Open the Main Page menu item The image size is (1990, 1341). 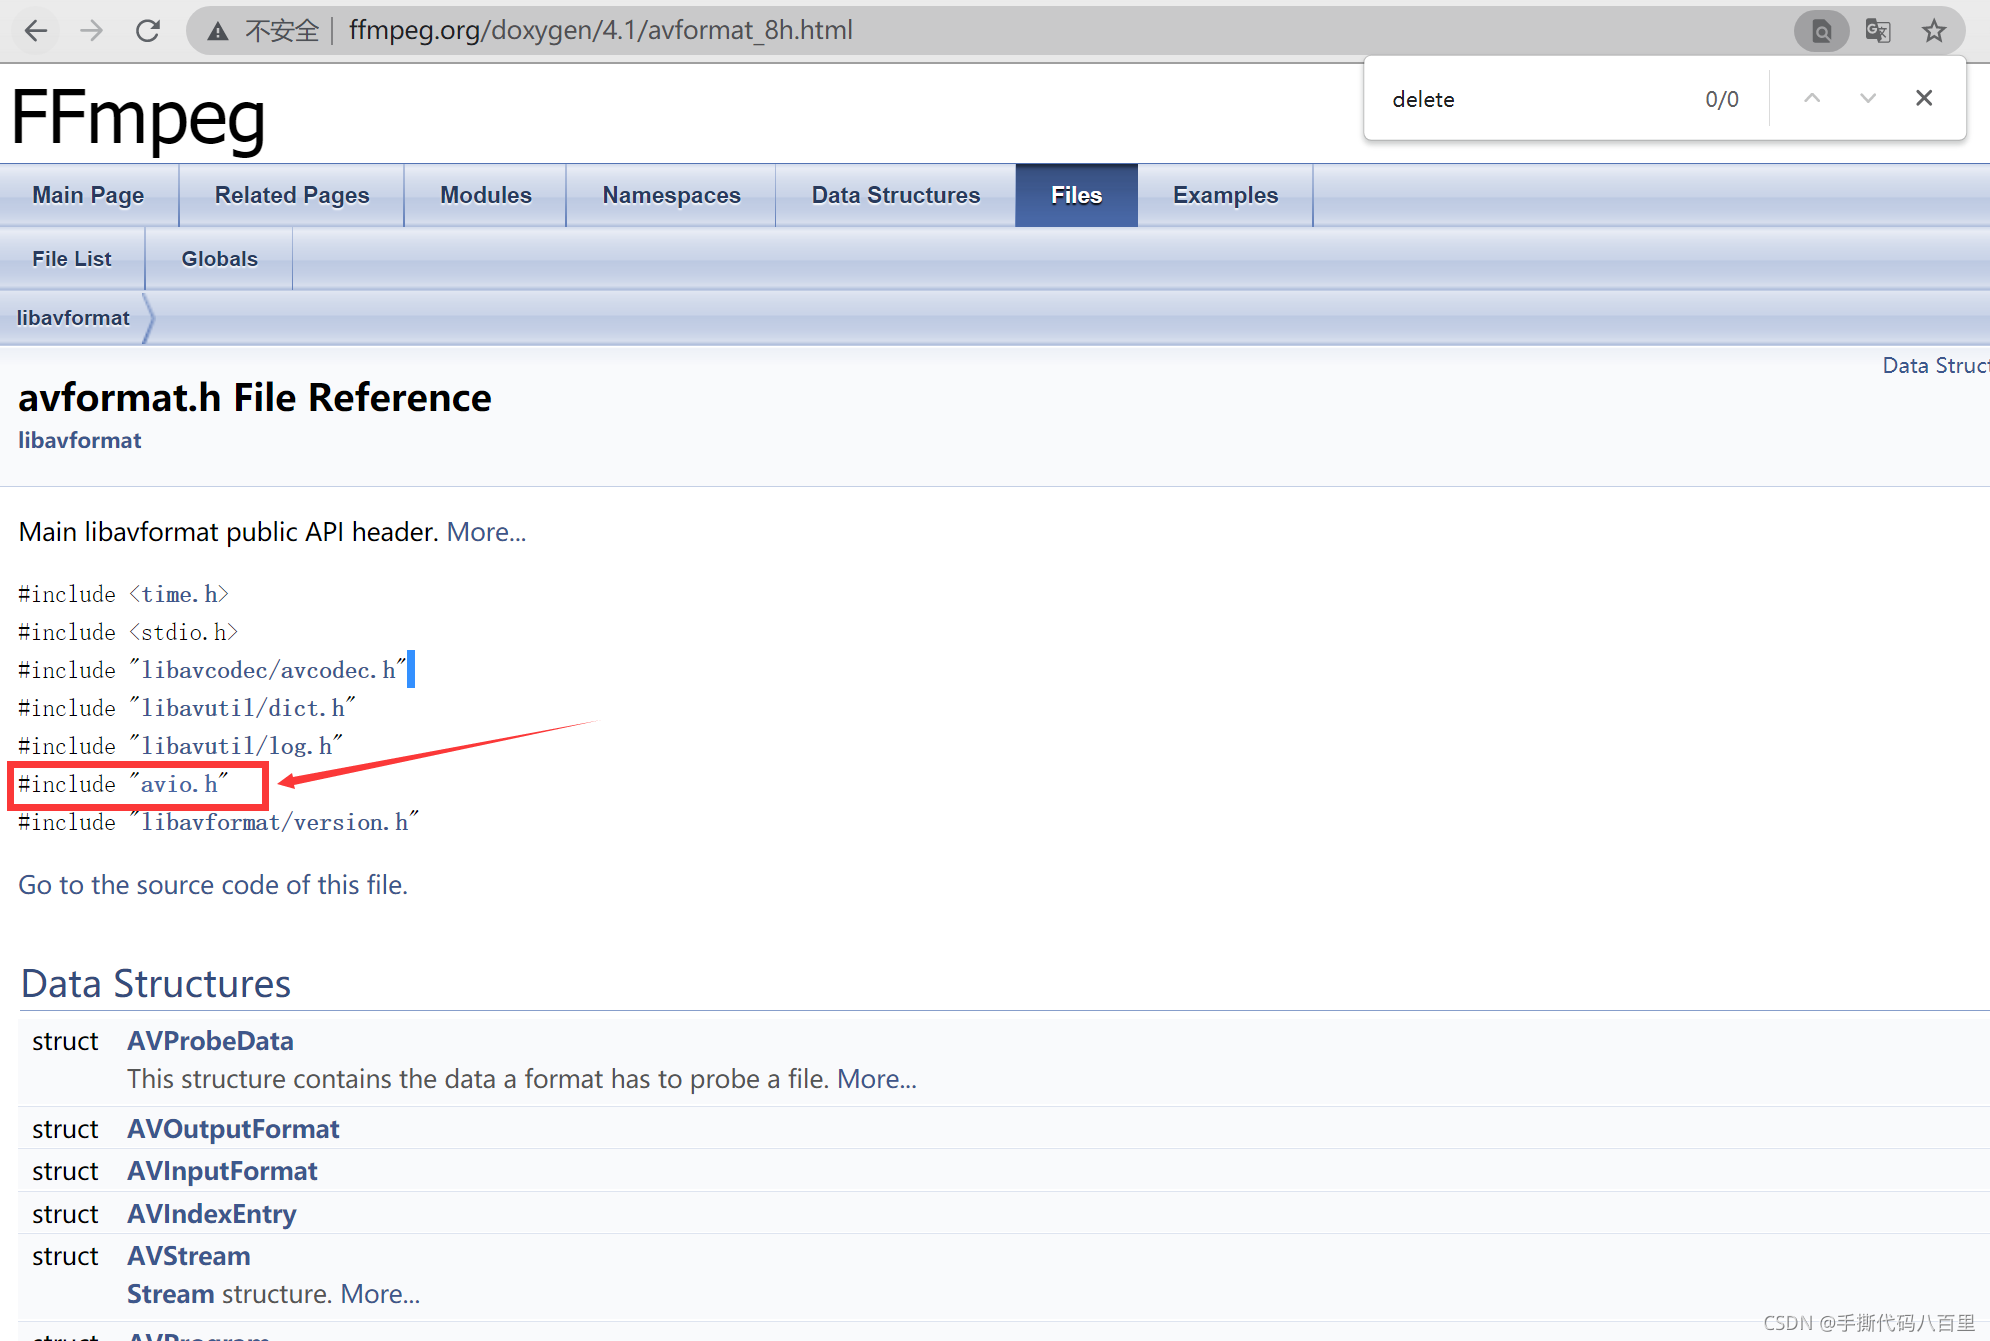[x=85, y=195]
